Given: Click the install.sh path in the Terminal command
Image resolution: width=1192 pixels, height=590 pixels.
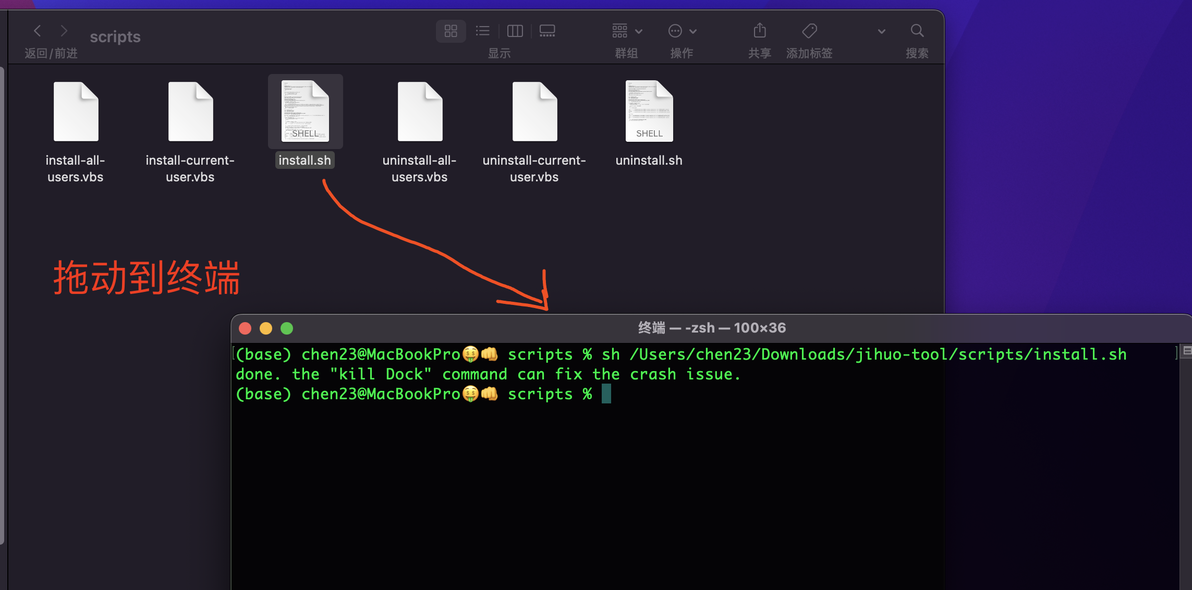Looking at the screenshot, I should click(877, 354).
